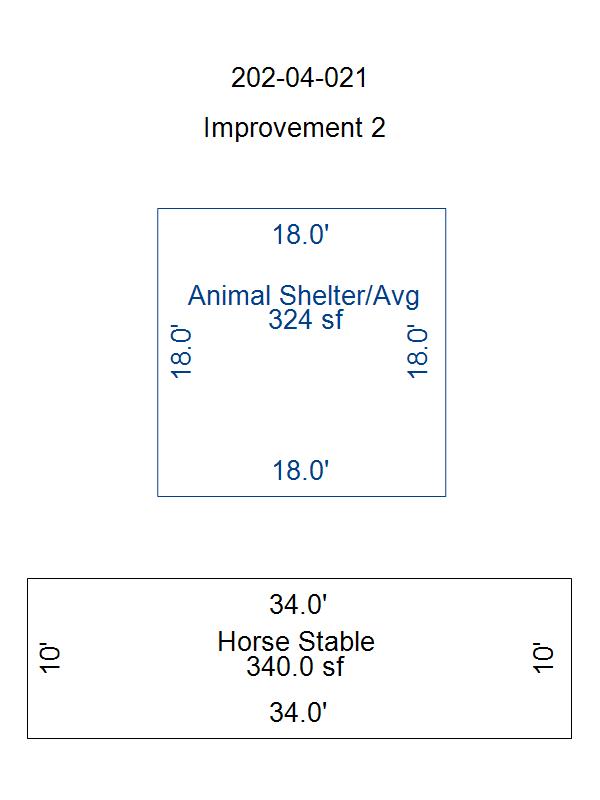The height and width of the screenshot is (800, 600).
Task: Select the Improvement 2 heading
Action: (294, 127)
